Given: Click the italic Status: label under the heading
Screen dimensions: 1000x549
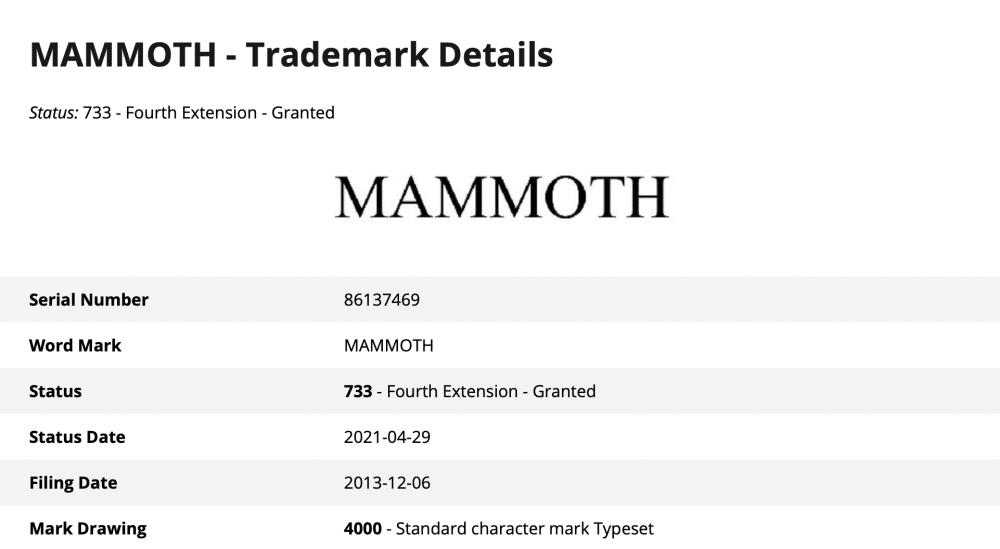Looking at the screenshot, I should pos(54,113).
